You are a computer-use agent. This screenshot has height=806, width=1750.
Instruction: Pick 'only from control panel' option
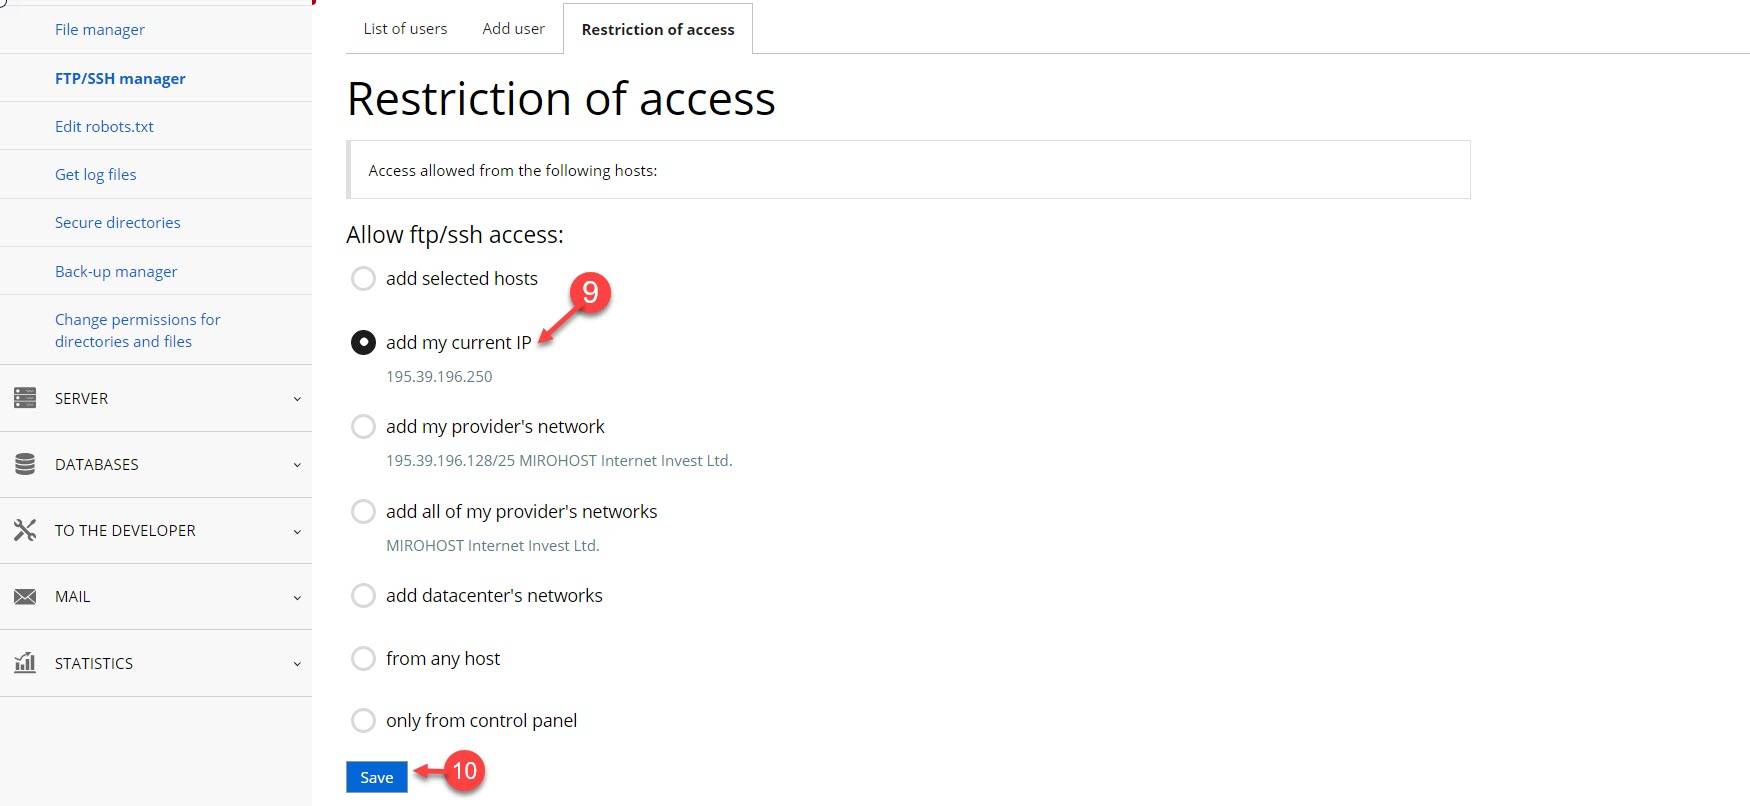363,721
